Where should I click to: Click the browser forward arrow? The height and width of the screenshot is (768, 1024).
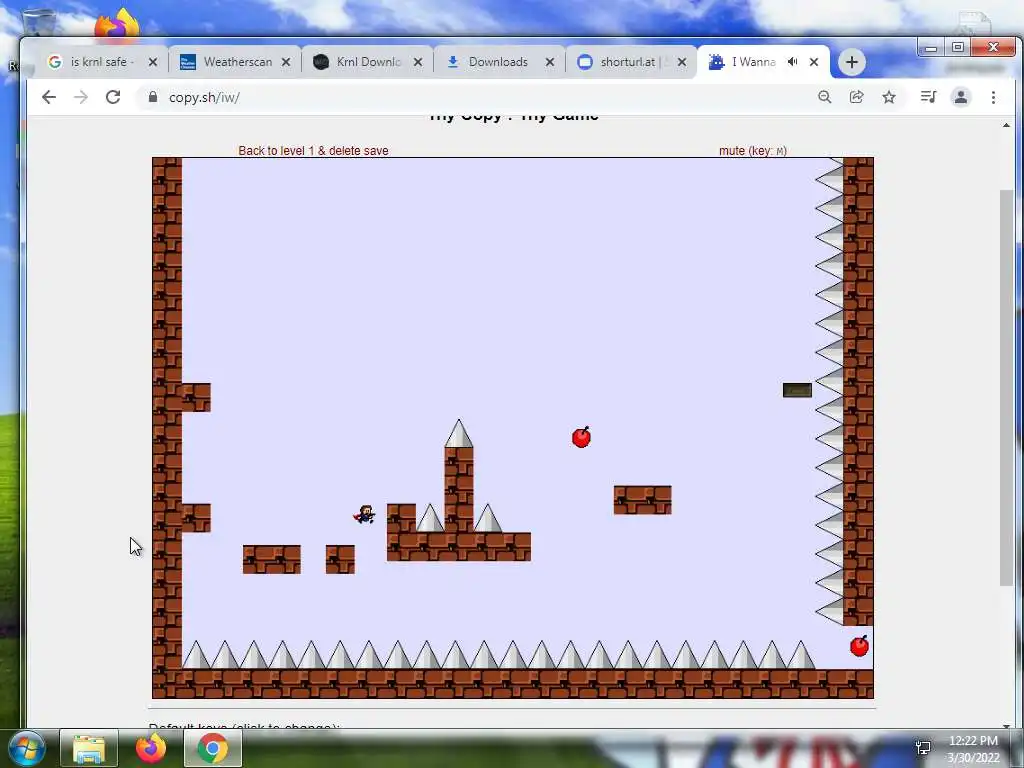[x=81, y=97]
